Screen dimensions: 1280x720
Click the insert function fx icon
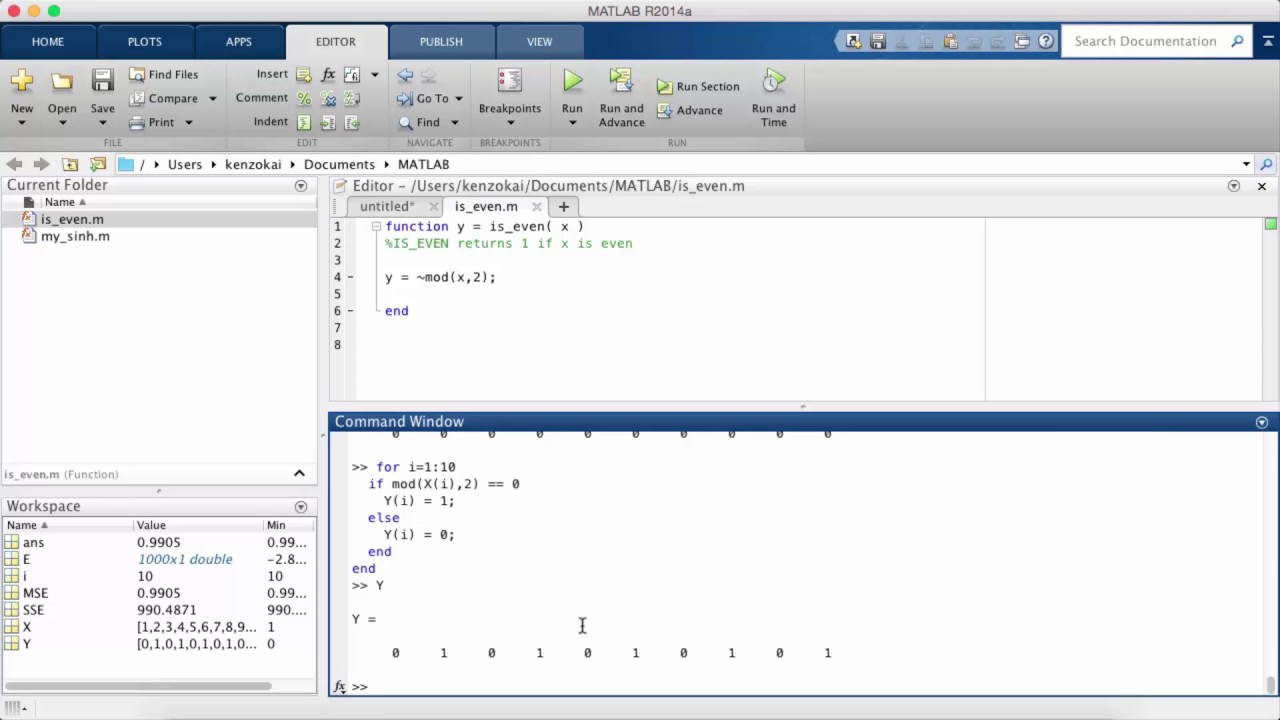(328, 75)
